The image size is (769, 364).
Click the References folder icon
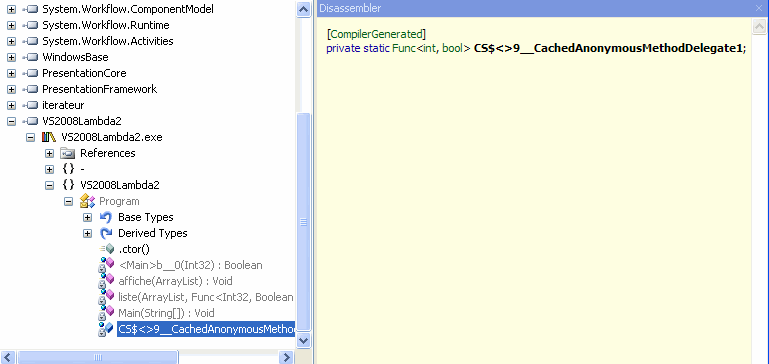(68, 154)
